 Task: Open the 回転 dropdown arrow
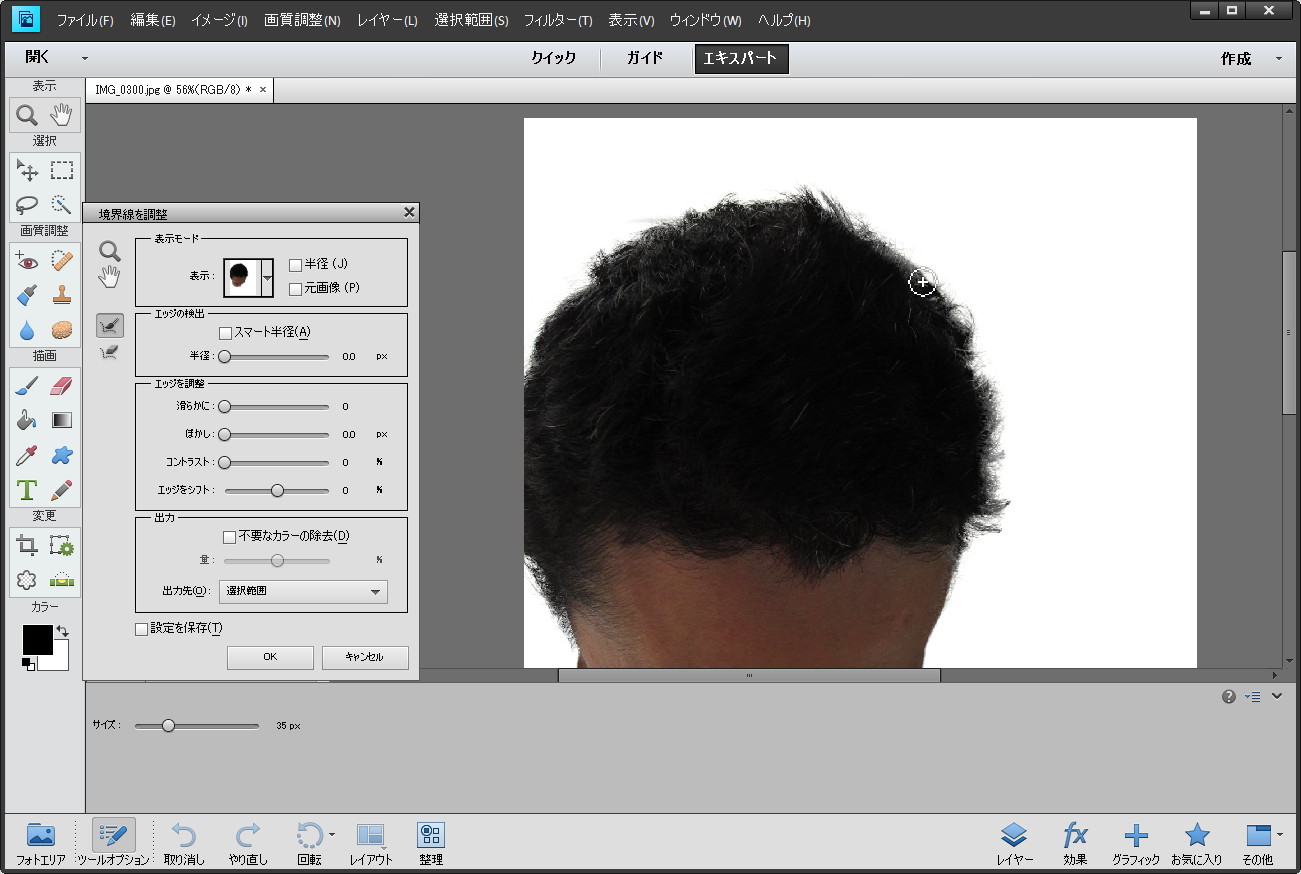[332, 834]
